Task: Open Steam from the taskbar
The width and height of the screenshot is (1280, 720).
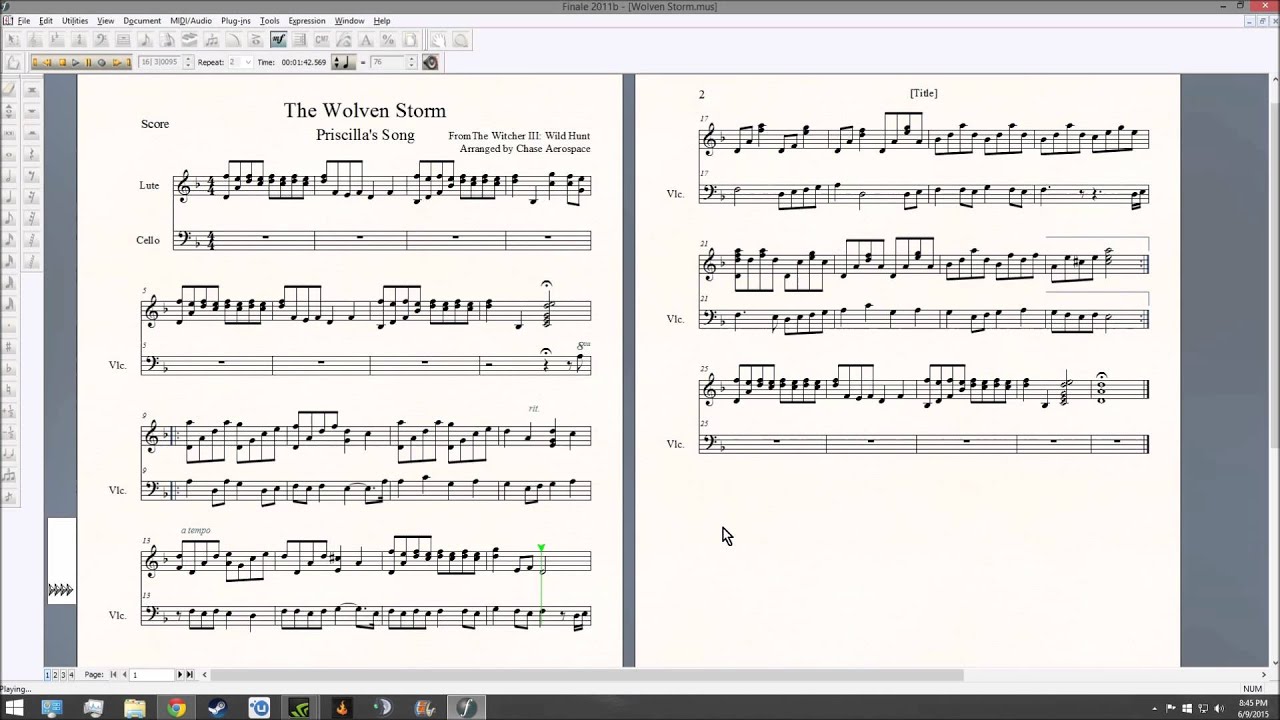Action: click(218, 708)
